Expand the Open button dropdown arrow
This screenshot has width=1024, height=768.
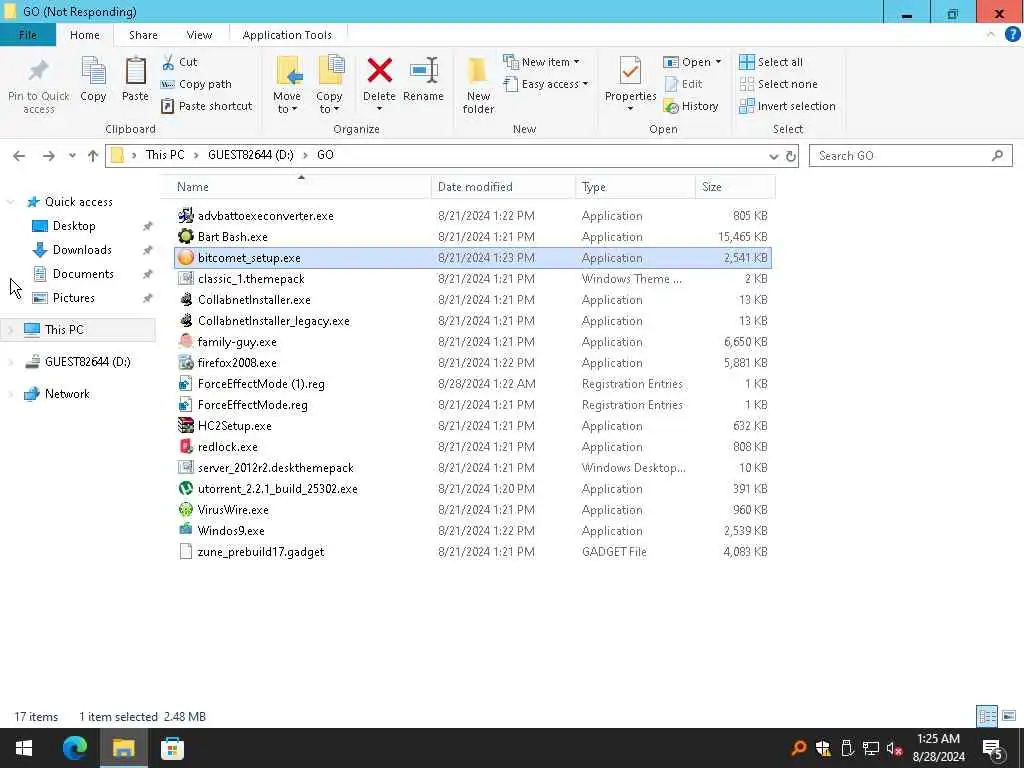pos(718,62)
